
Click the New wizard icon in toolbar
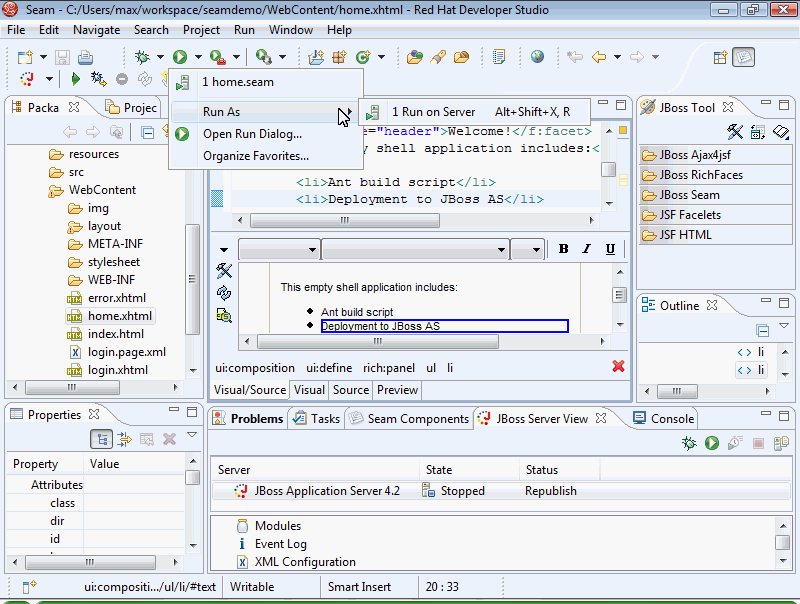[25, 57]
